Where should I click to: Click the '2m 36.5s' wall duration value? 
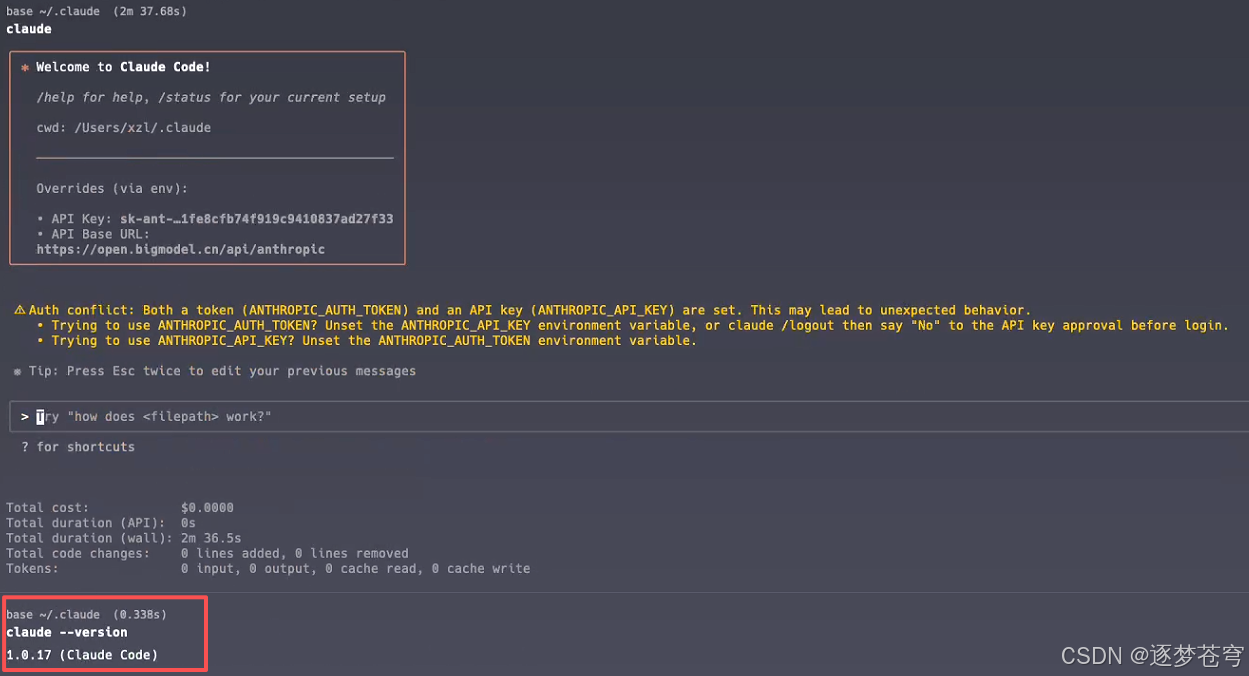[211, 538]
